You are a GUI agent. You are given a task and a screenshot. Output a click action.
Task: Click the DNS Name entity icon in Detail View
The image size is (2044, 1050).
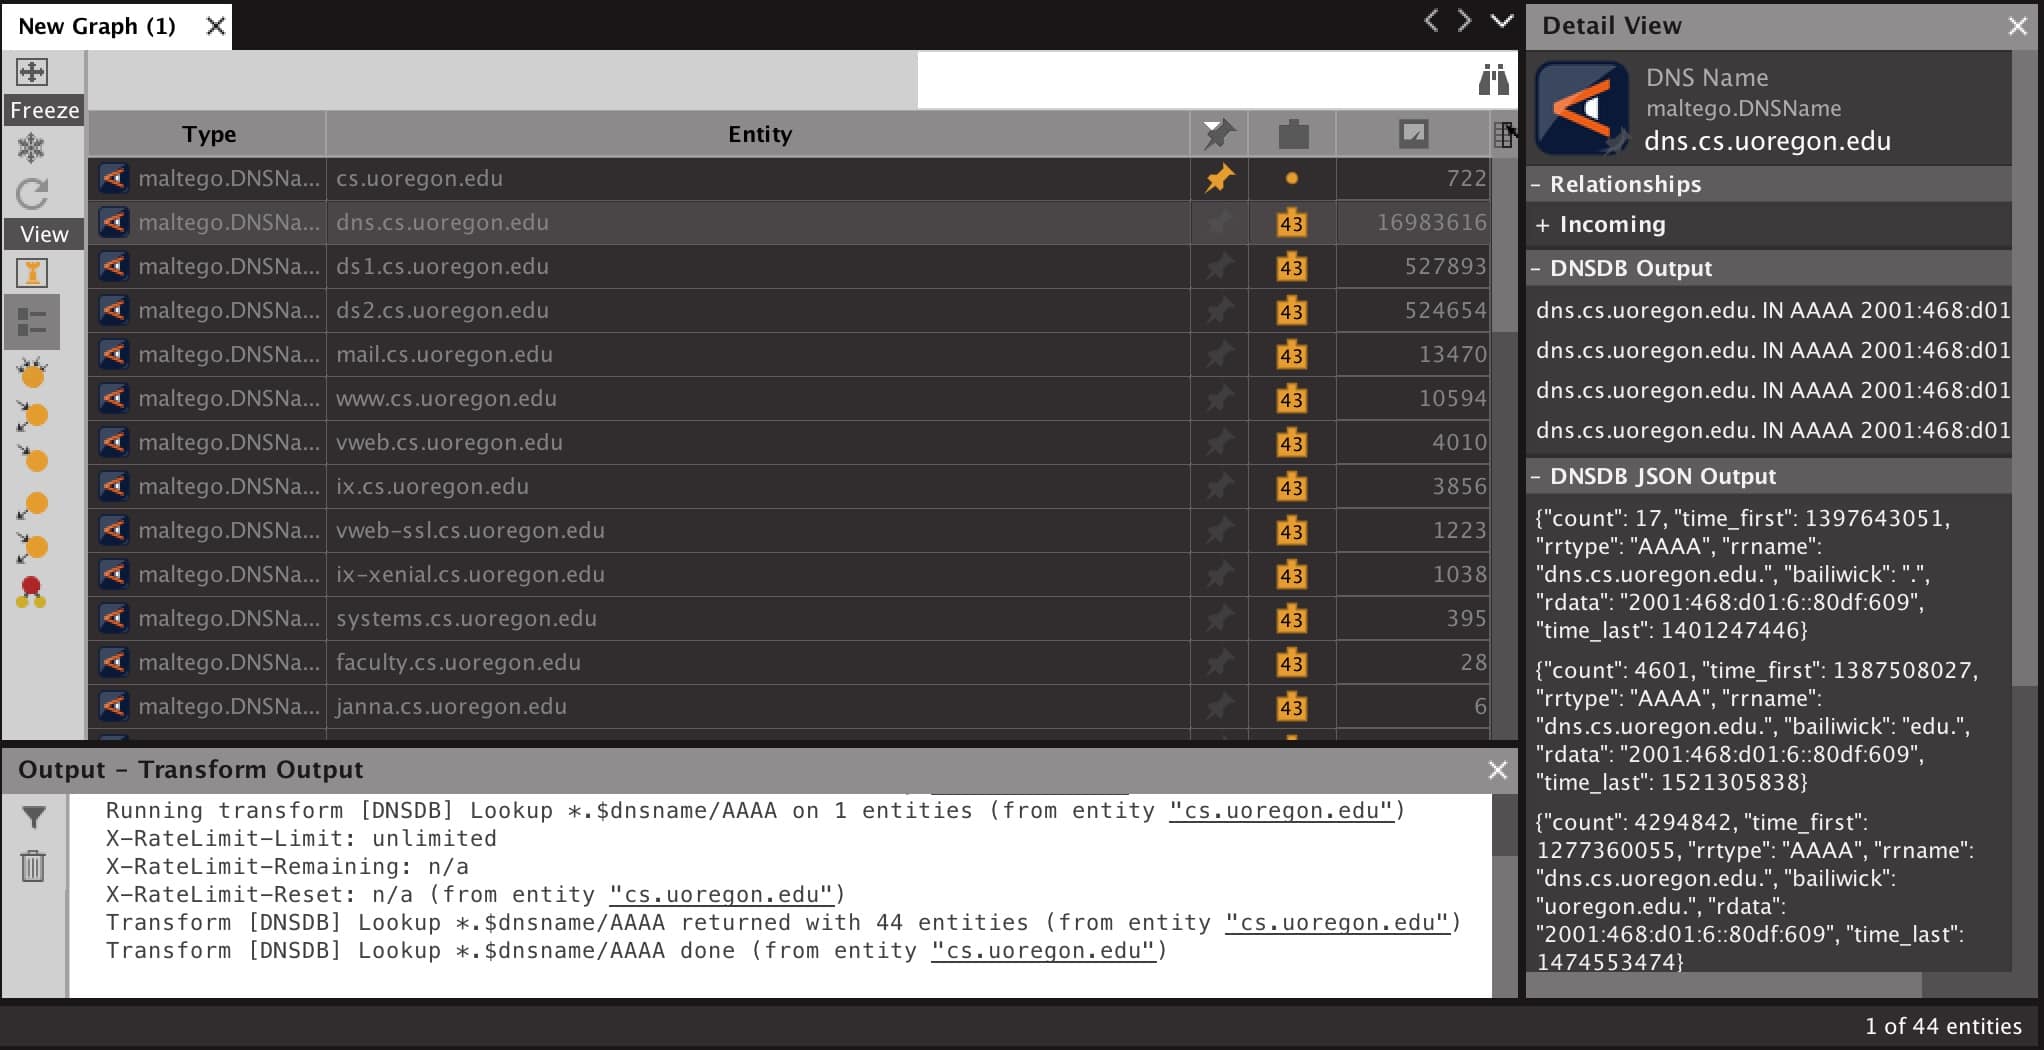tap(1582, 108)
